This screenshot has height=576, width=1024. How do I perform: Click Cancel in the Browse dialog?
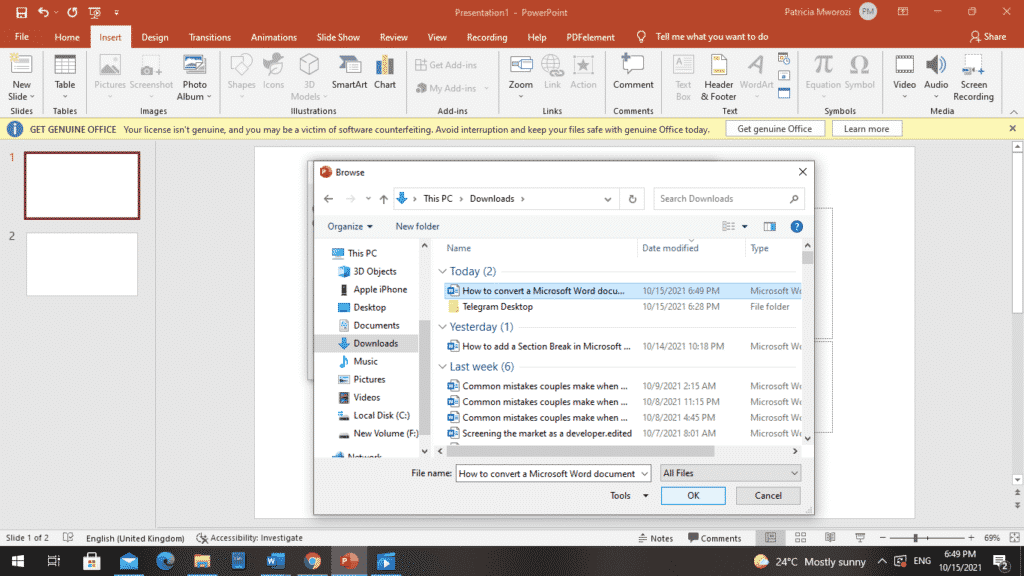pos(768,496)
